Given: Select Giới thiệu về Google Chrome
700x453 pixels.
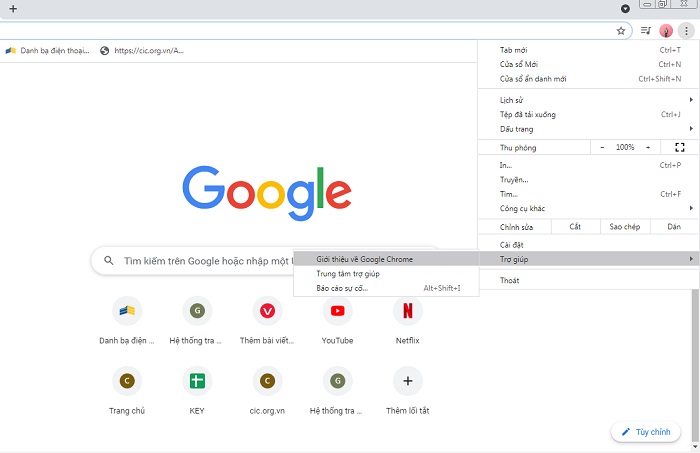Looking at the screenshot, I should coord(364,259).
